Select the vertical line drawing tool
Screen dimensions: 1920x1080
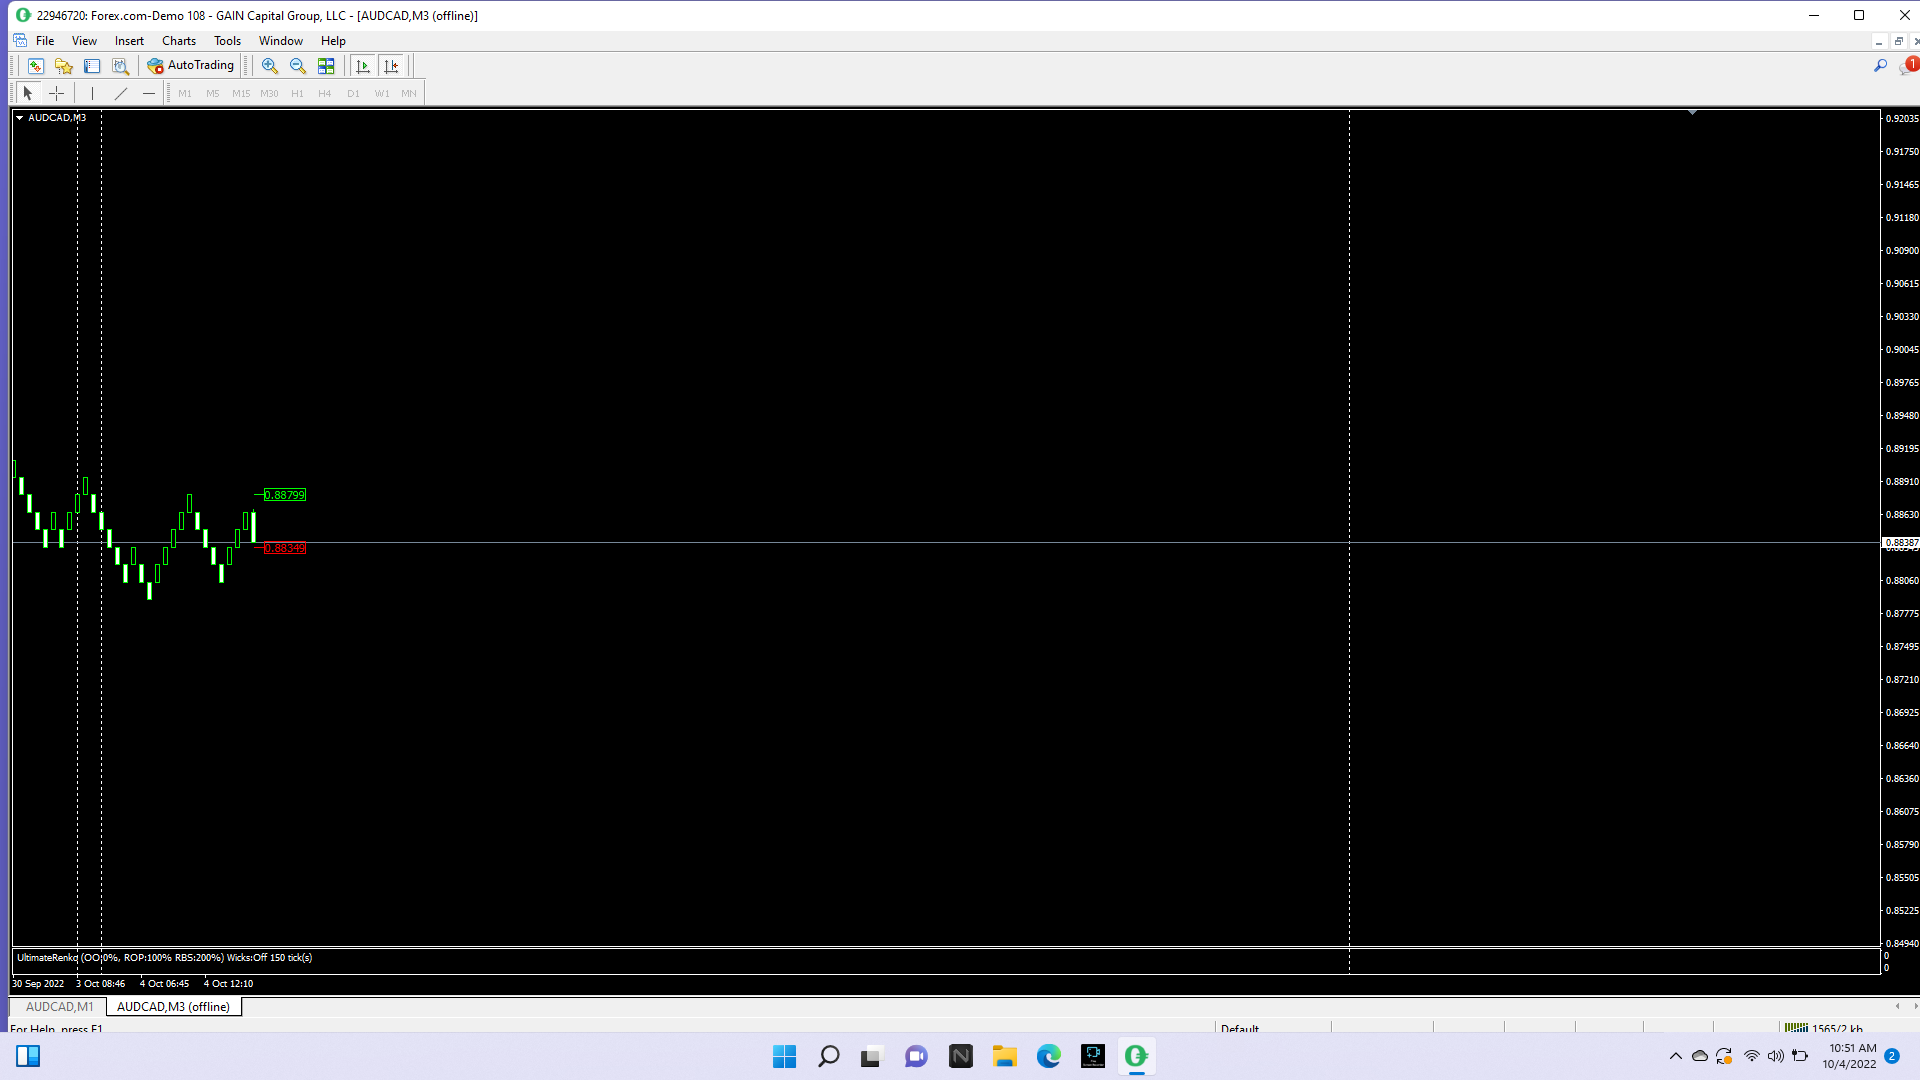click(92, 93)
